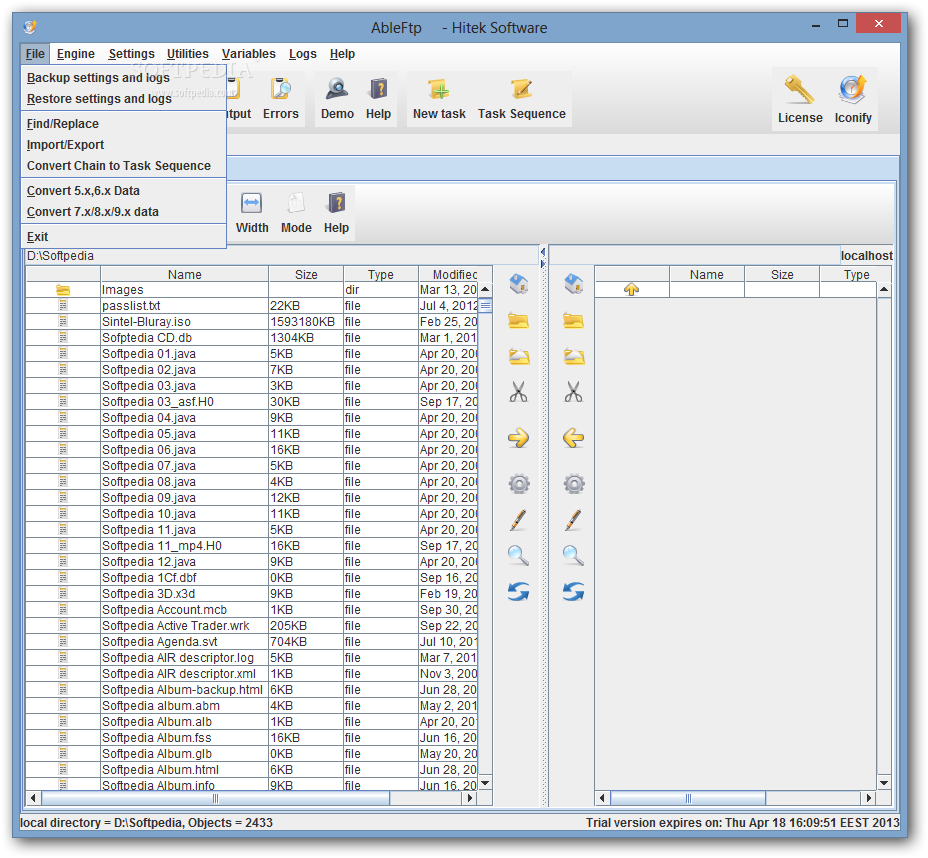Launch the Demo from the toolbar
Screen dimensions: 928x858
pyautogui.click(x=337, y=99)
